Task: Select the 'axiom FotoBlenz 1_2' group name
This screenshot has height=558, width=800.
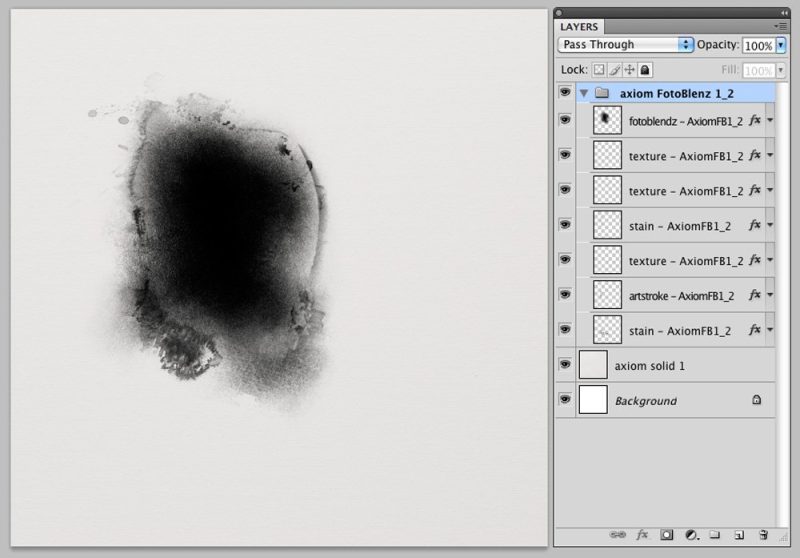Action: pyautogui.click(x=677, y=94)
